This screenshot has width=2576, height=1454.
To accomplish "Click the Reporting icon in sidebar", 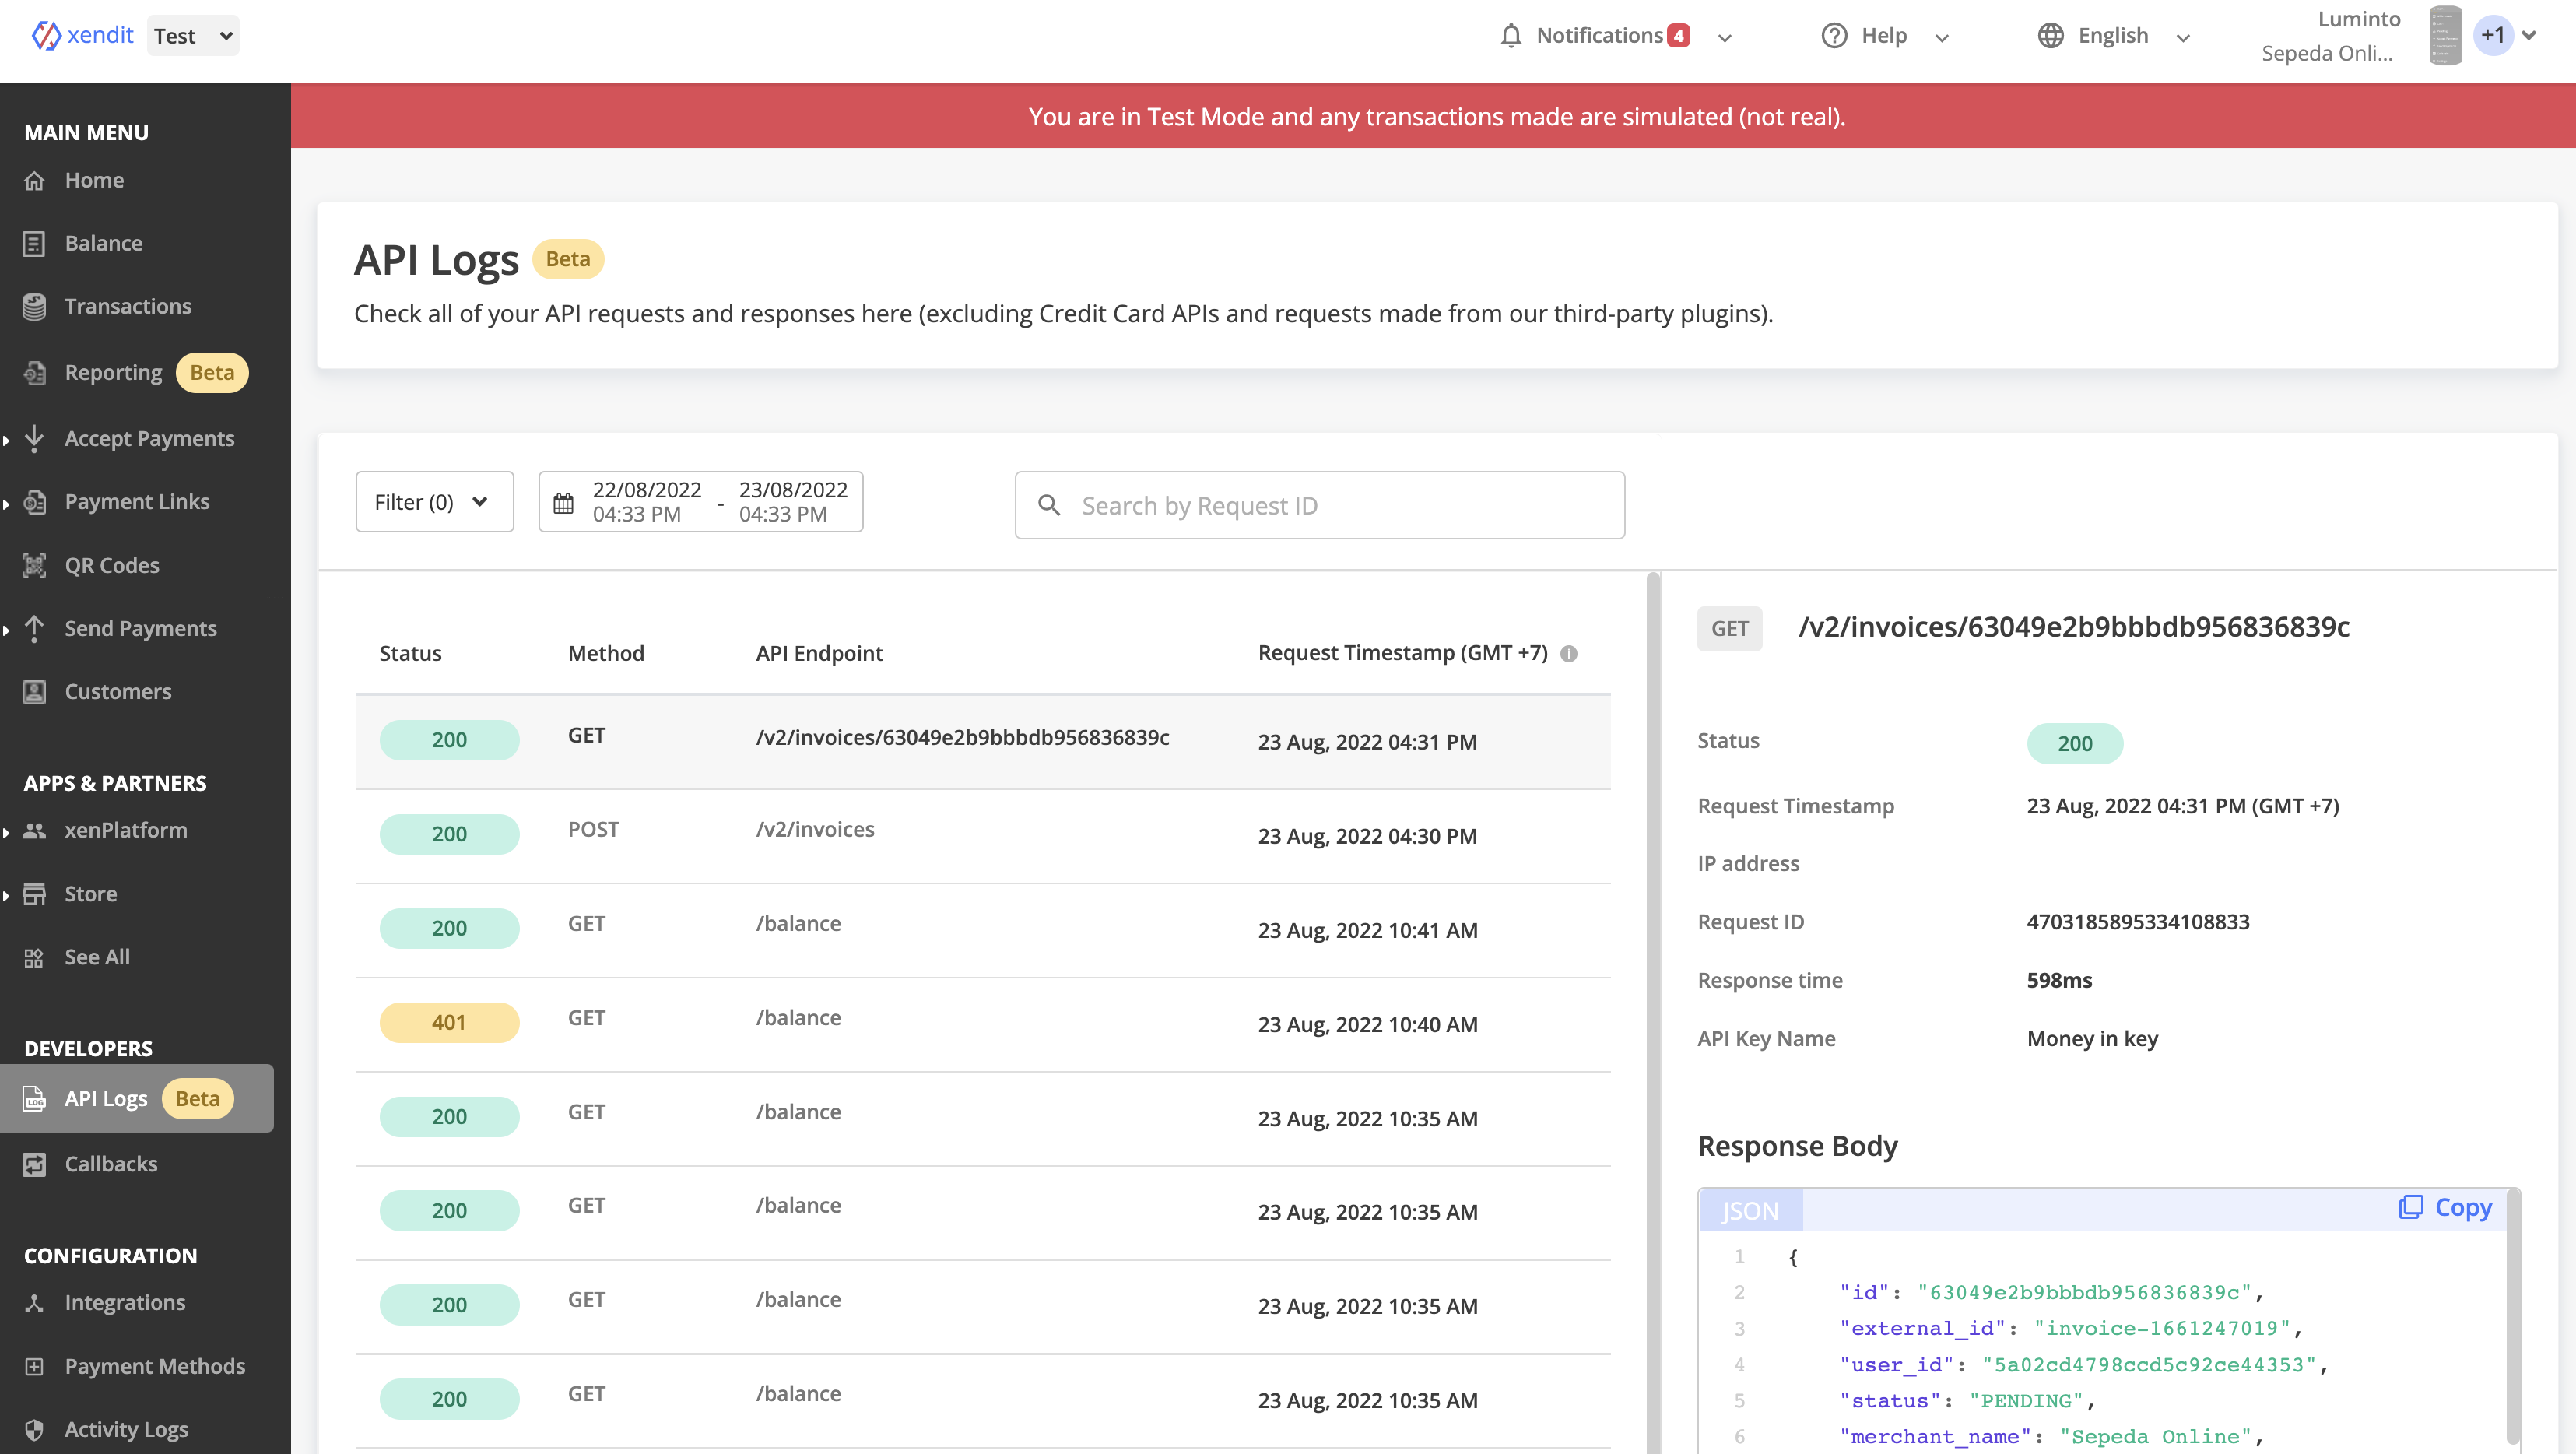I will pyautogui.click(x=34, y=372).
